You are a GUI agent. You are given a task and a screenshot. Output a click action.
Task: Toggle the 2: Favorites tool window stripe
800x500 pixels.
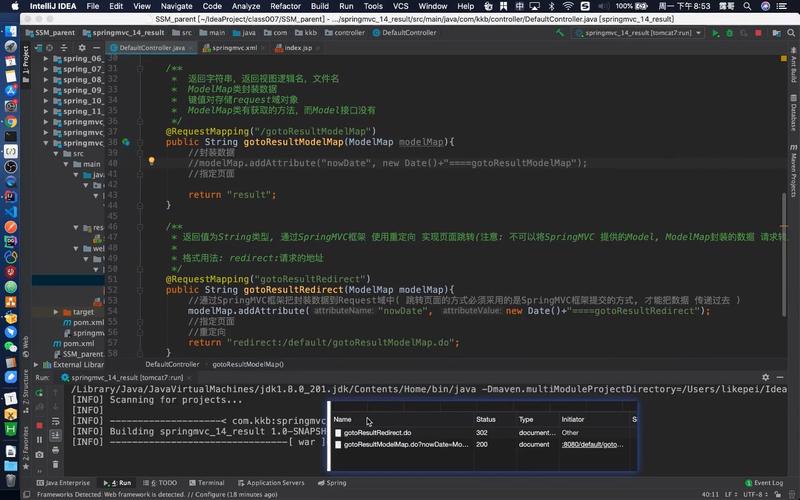[26, 448]
